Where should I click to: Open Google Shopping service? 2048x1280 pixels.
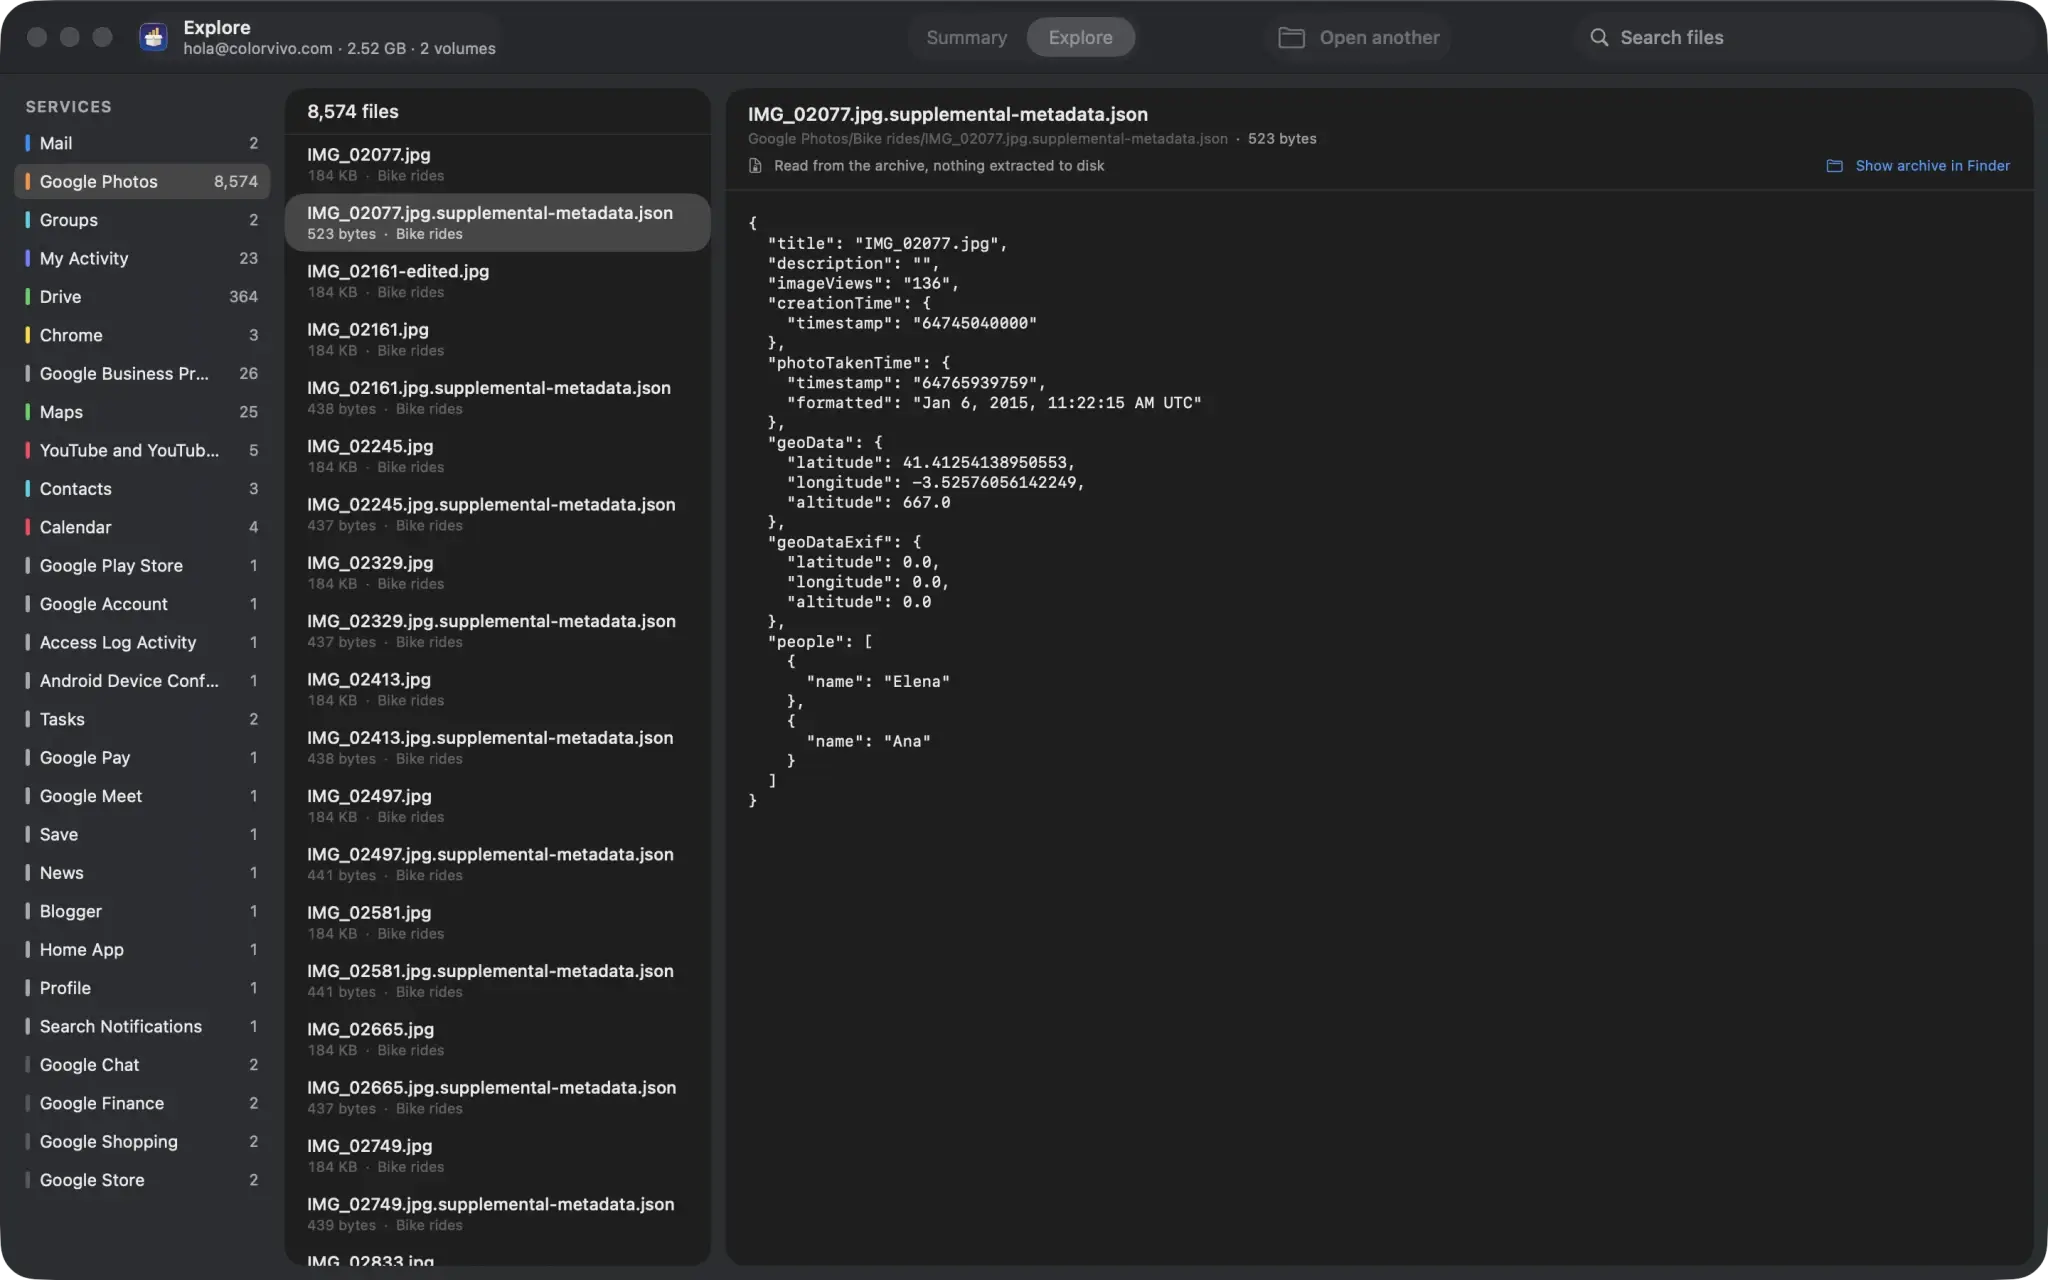(x=142, y=1142)
